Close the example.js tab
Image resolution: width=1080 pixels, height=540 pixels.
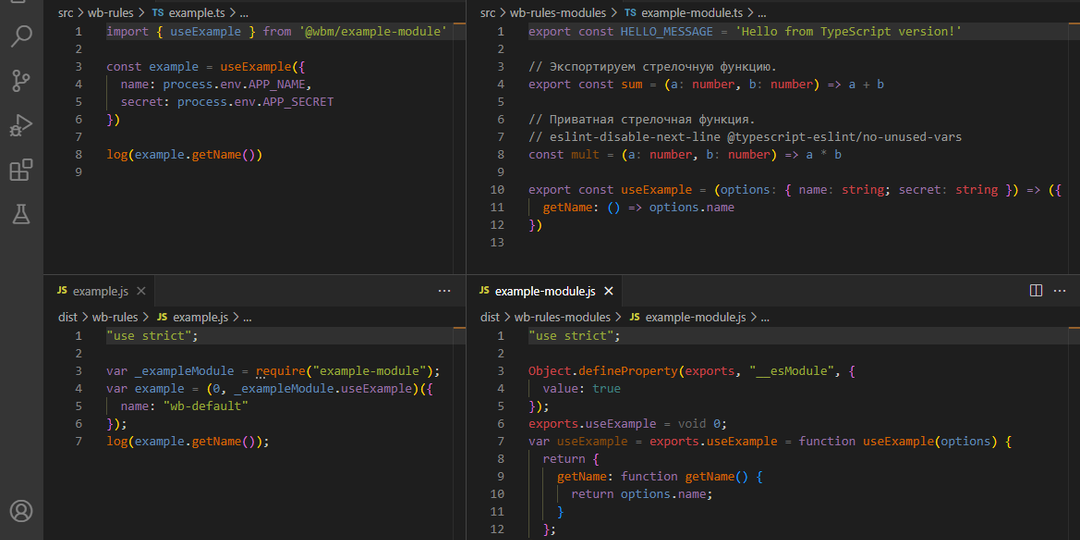coord(141,291)
